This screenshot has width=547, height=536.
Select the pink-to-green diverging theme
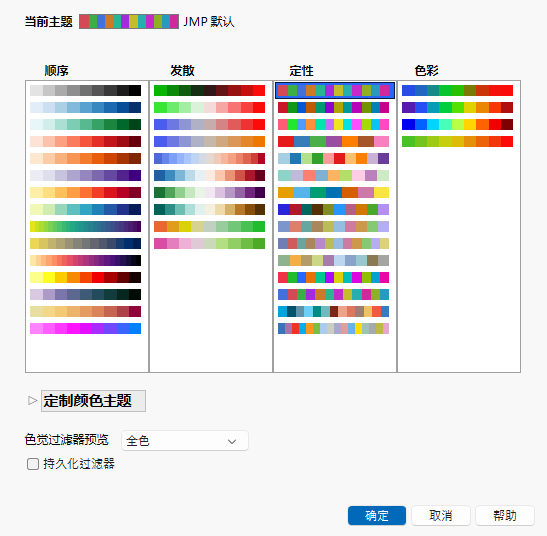pos(209,244)
